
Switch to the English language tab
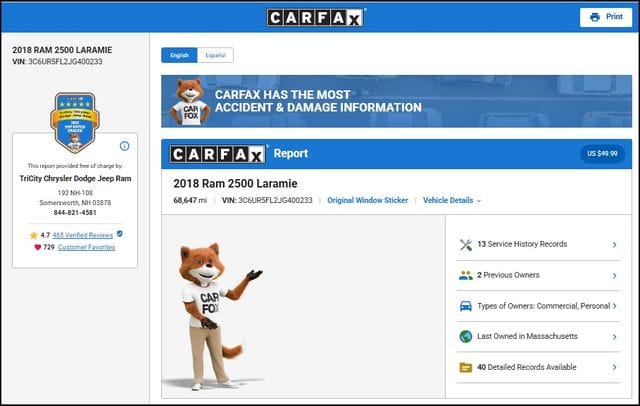coord(179,55)
